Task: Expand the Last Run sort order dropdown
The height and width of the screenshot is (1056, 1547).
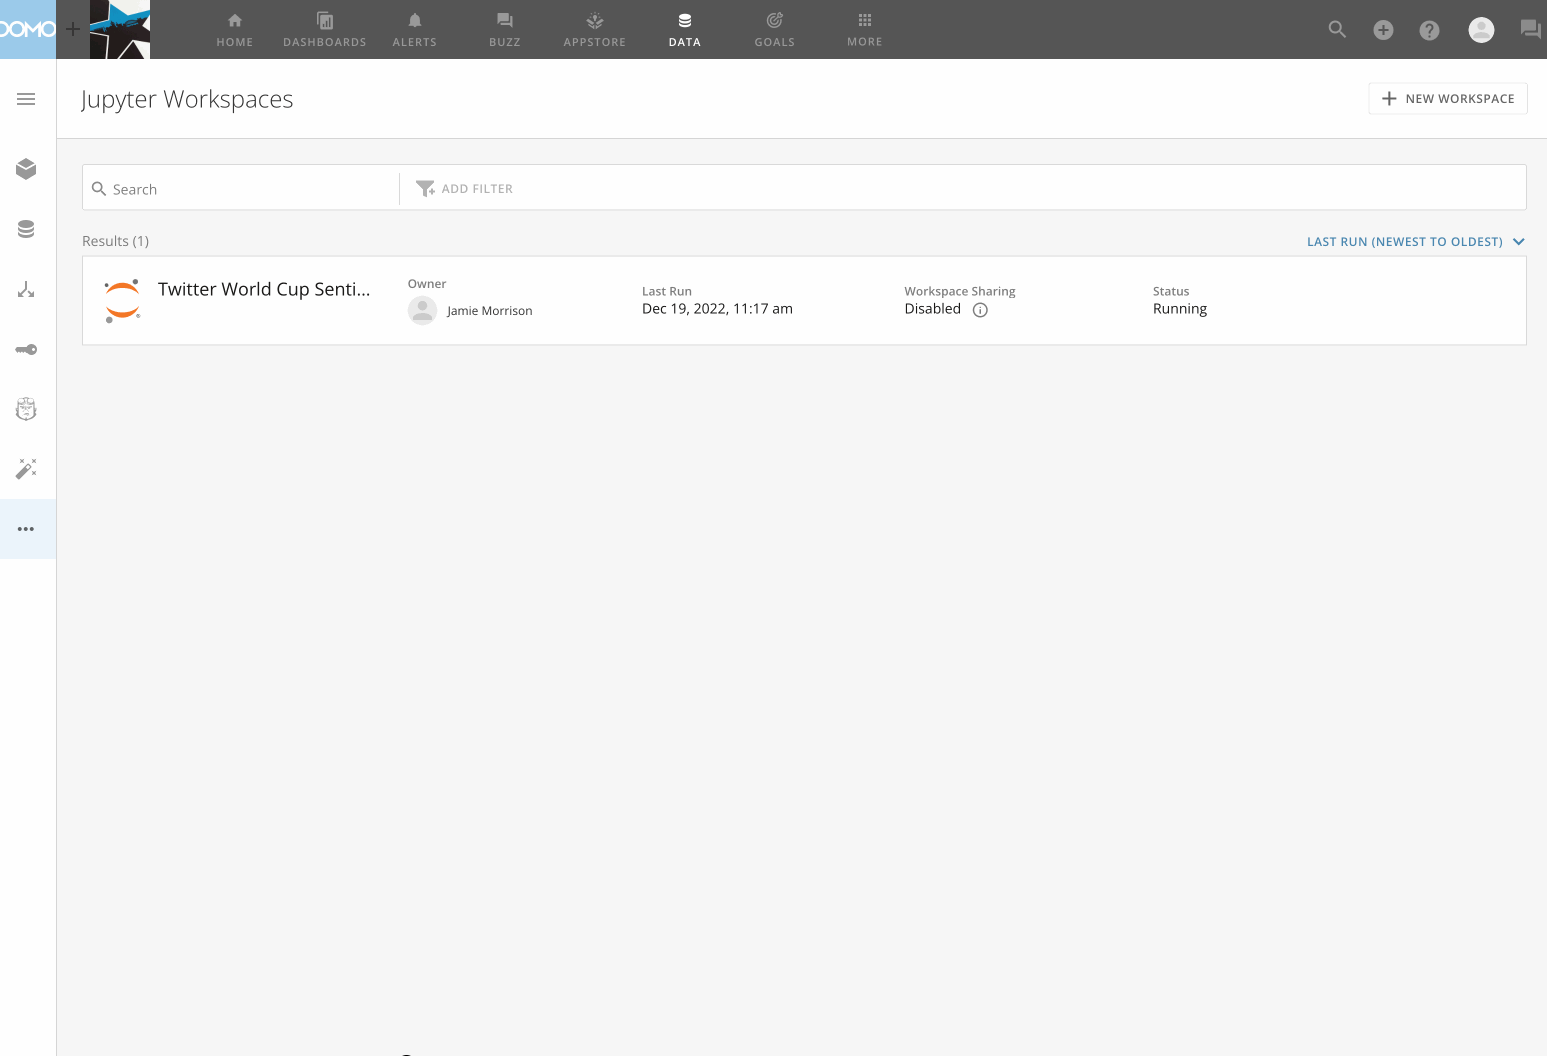Action: click(x=1415, y=242)
